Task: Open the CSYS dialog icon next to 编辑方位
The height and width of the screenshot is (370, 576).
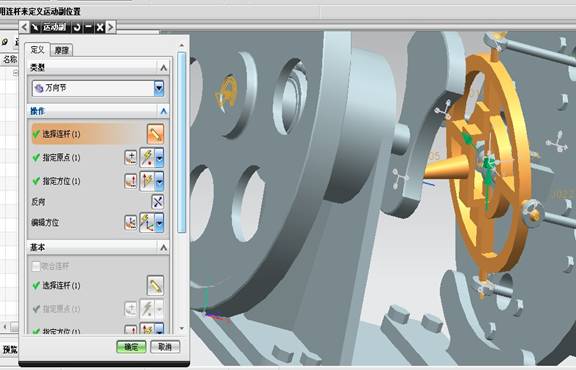Action: tap(130, 222)
